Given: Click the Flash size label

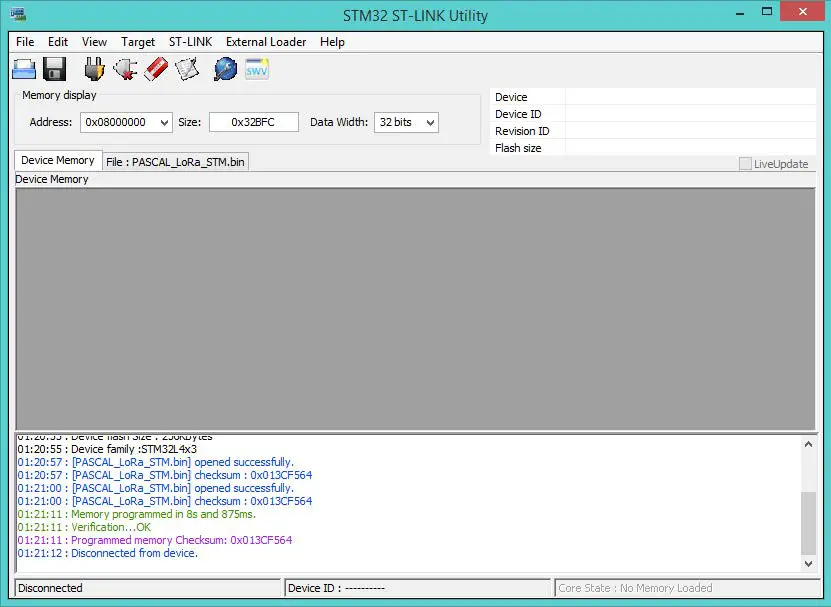Looking at the screenshot, I should (x=518, y=148).
